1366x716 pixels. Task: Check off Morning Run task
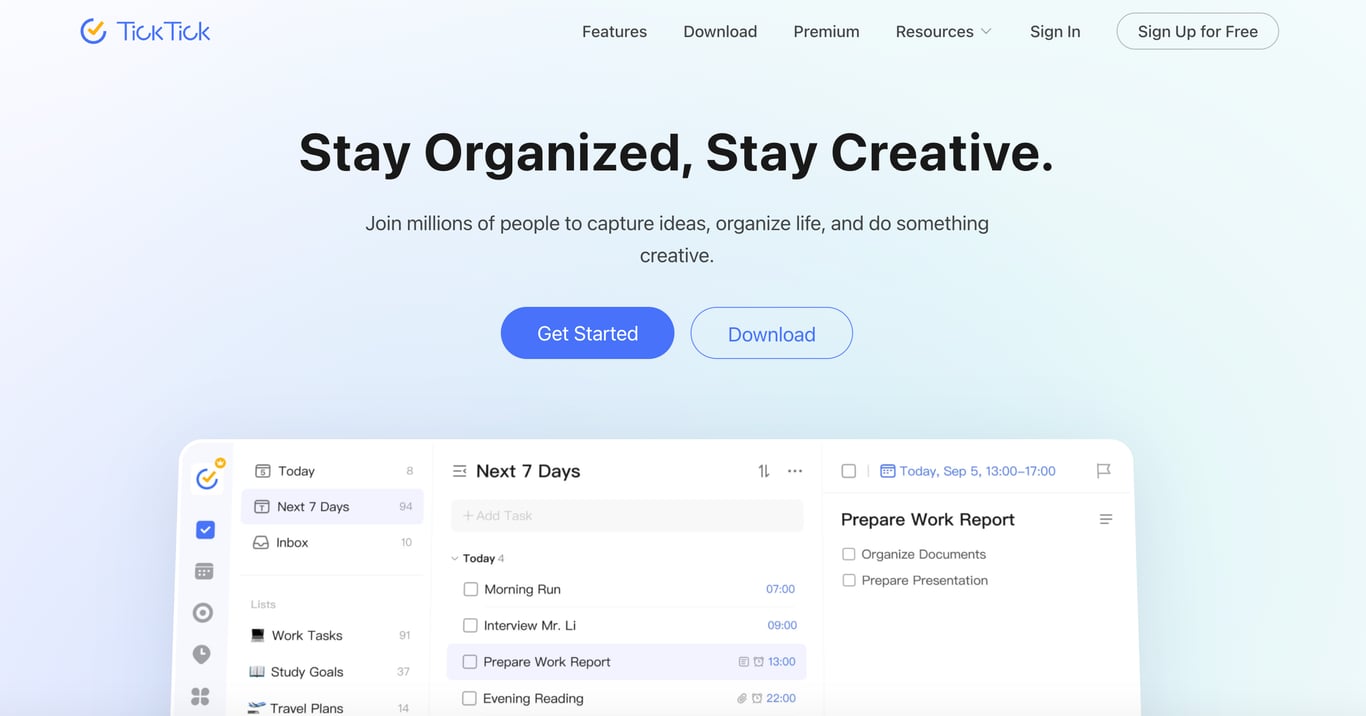coord(471,589)
